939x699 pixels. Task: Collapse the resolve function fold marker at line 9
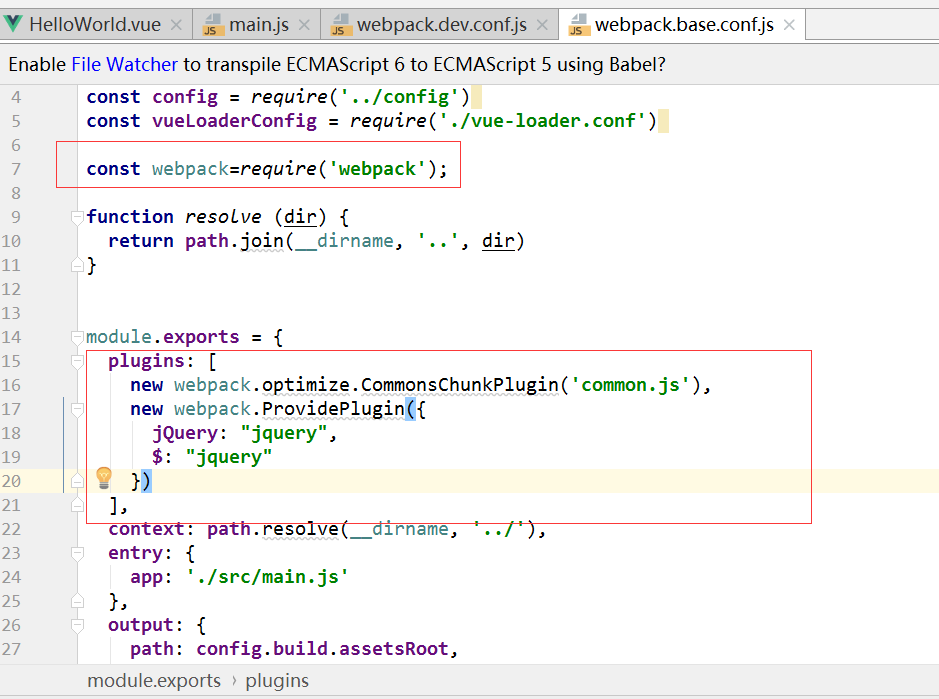coord(77,217)
